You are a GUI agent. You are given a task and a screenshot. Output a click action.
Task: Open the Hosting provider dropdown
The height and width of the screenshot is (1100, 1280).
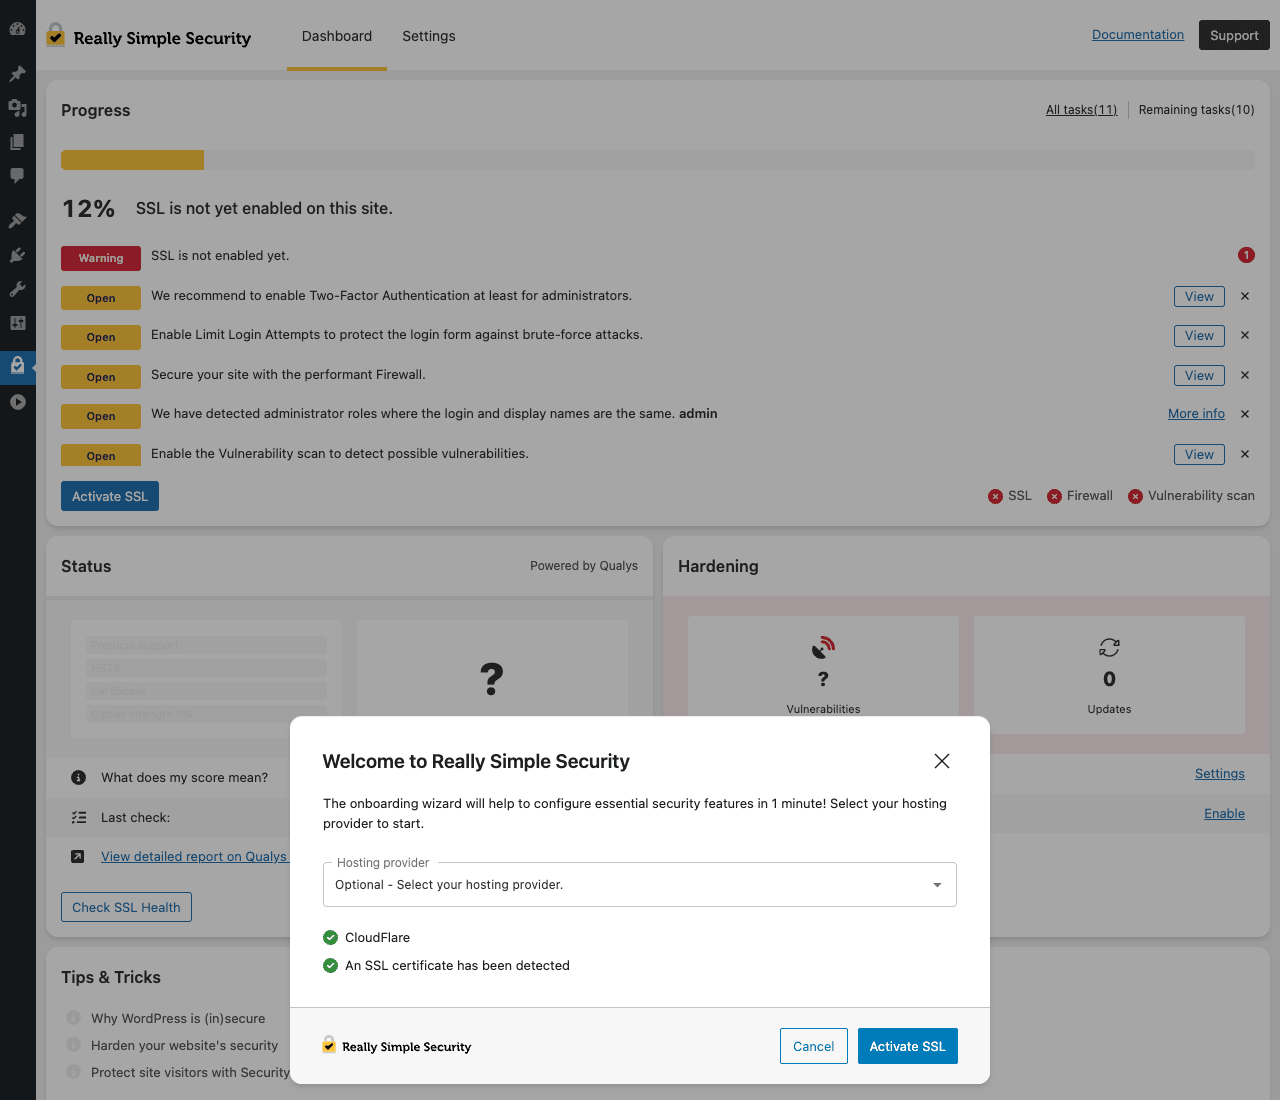(x=640, y=884)
